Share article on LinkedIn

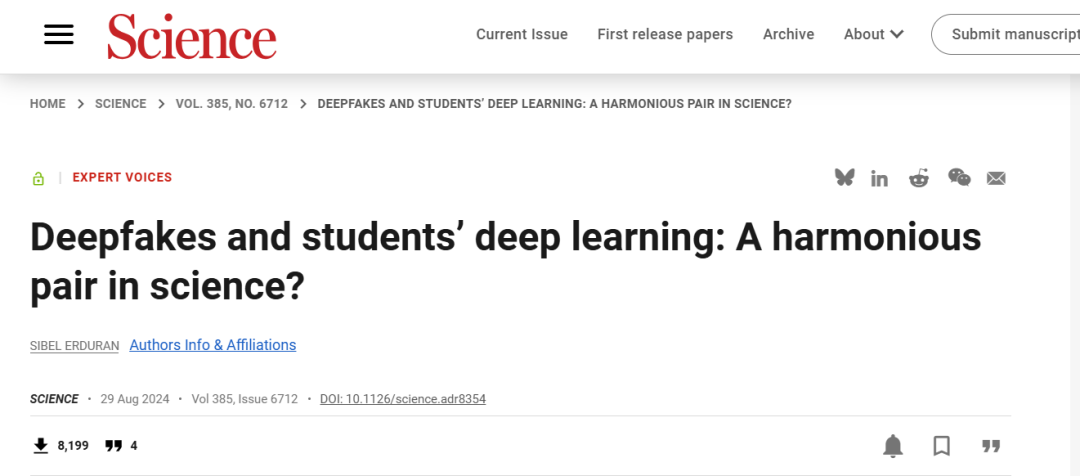coord(880,178)
